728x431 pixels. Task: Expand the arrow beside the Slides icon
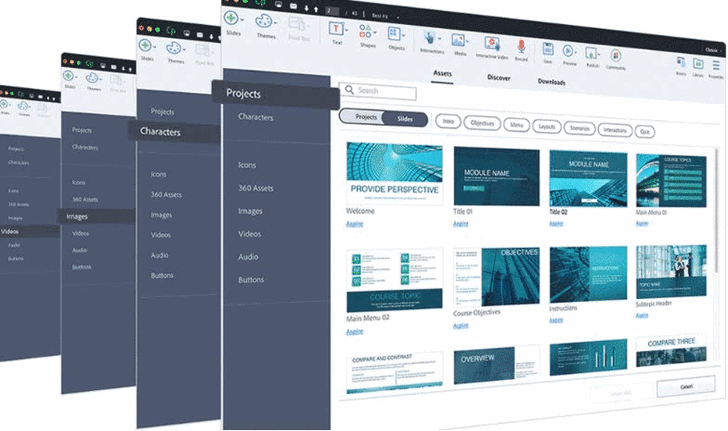point(242,20)
